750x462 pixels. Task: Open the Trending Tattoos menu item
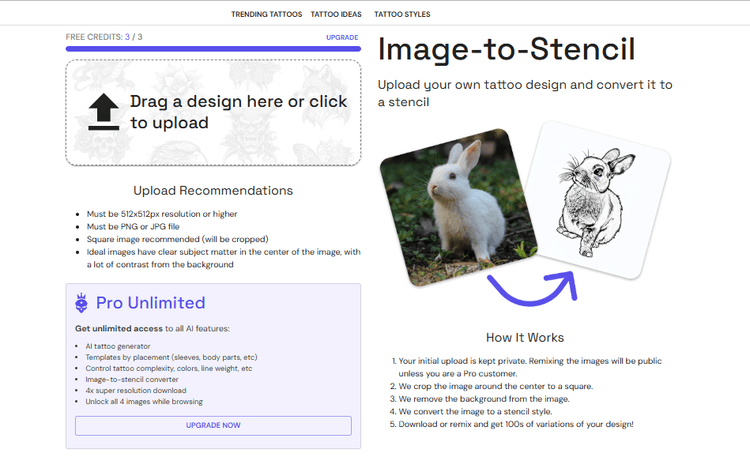click(267, 15)
